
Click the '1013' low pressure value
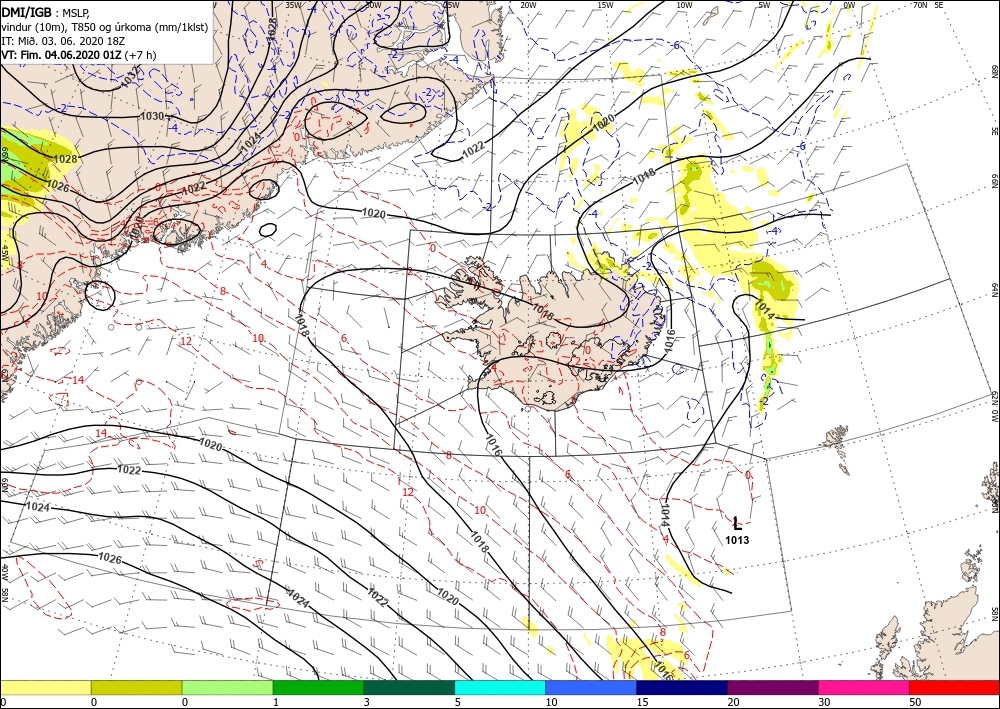(x=737, y=541)
